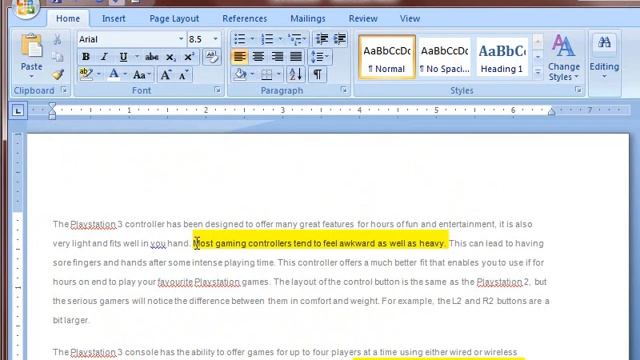Open the Change Case menu
This screenshot has height=360, width=640.
pyautogui.click(x=141, y=75)
